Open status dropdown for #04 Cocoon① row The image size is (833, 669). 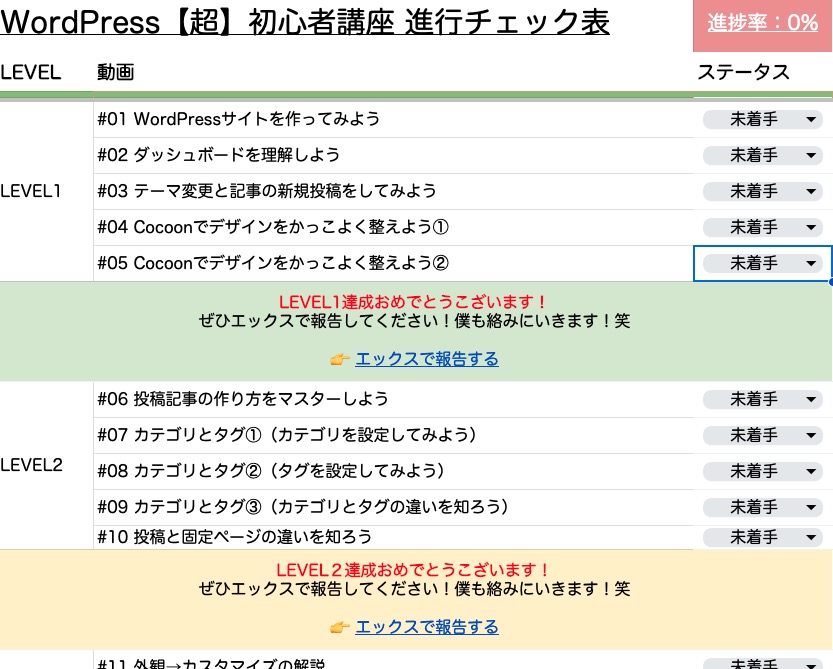[x=762, y=227]
